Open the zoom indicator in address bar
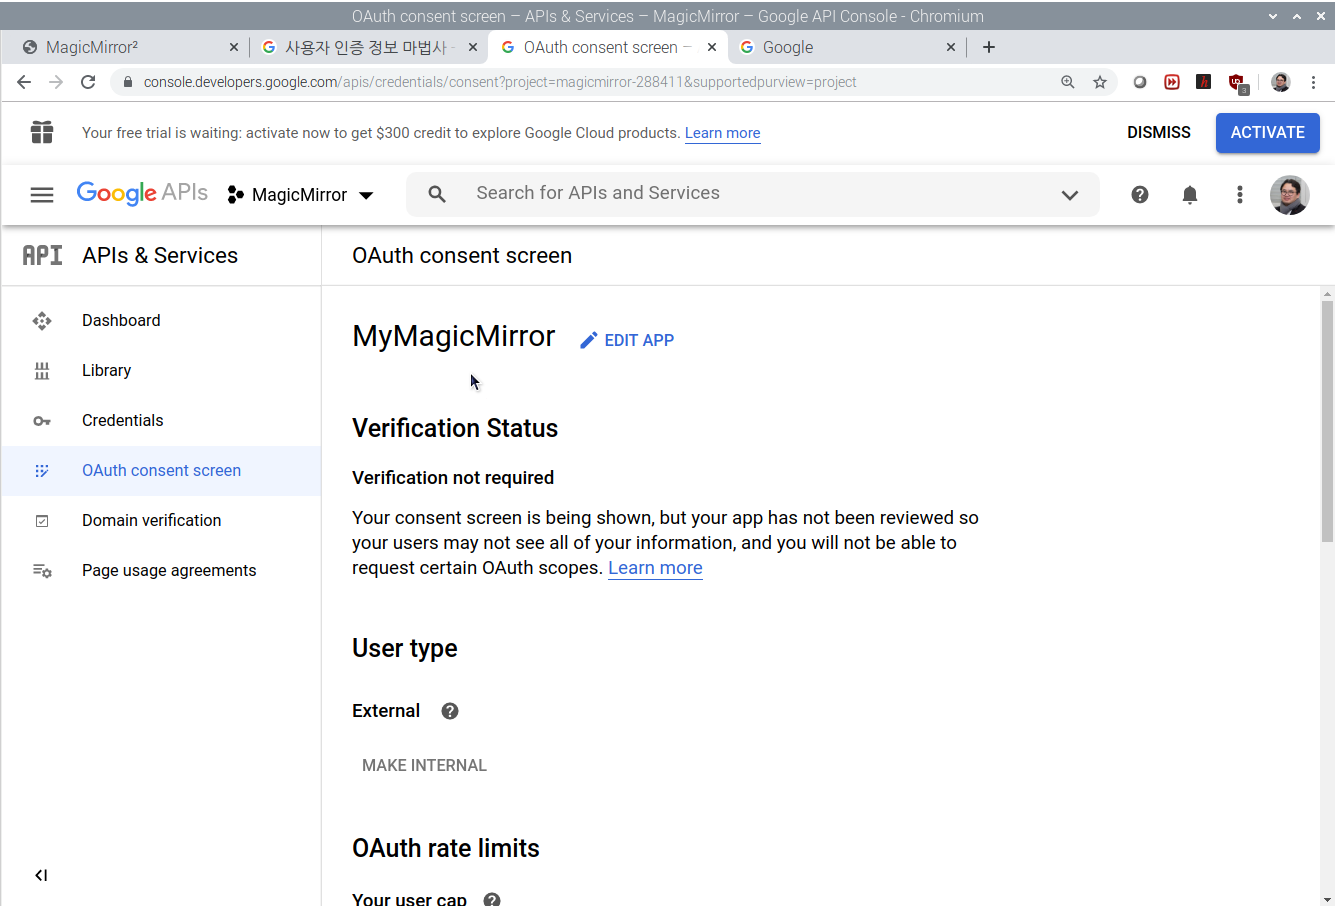The image size is (1335, 908). pyautogui.click(x=1068, y=82)
